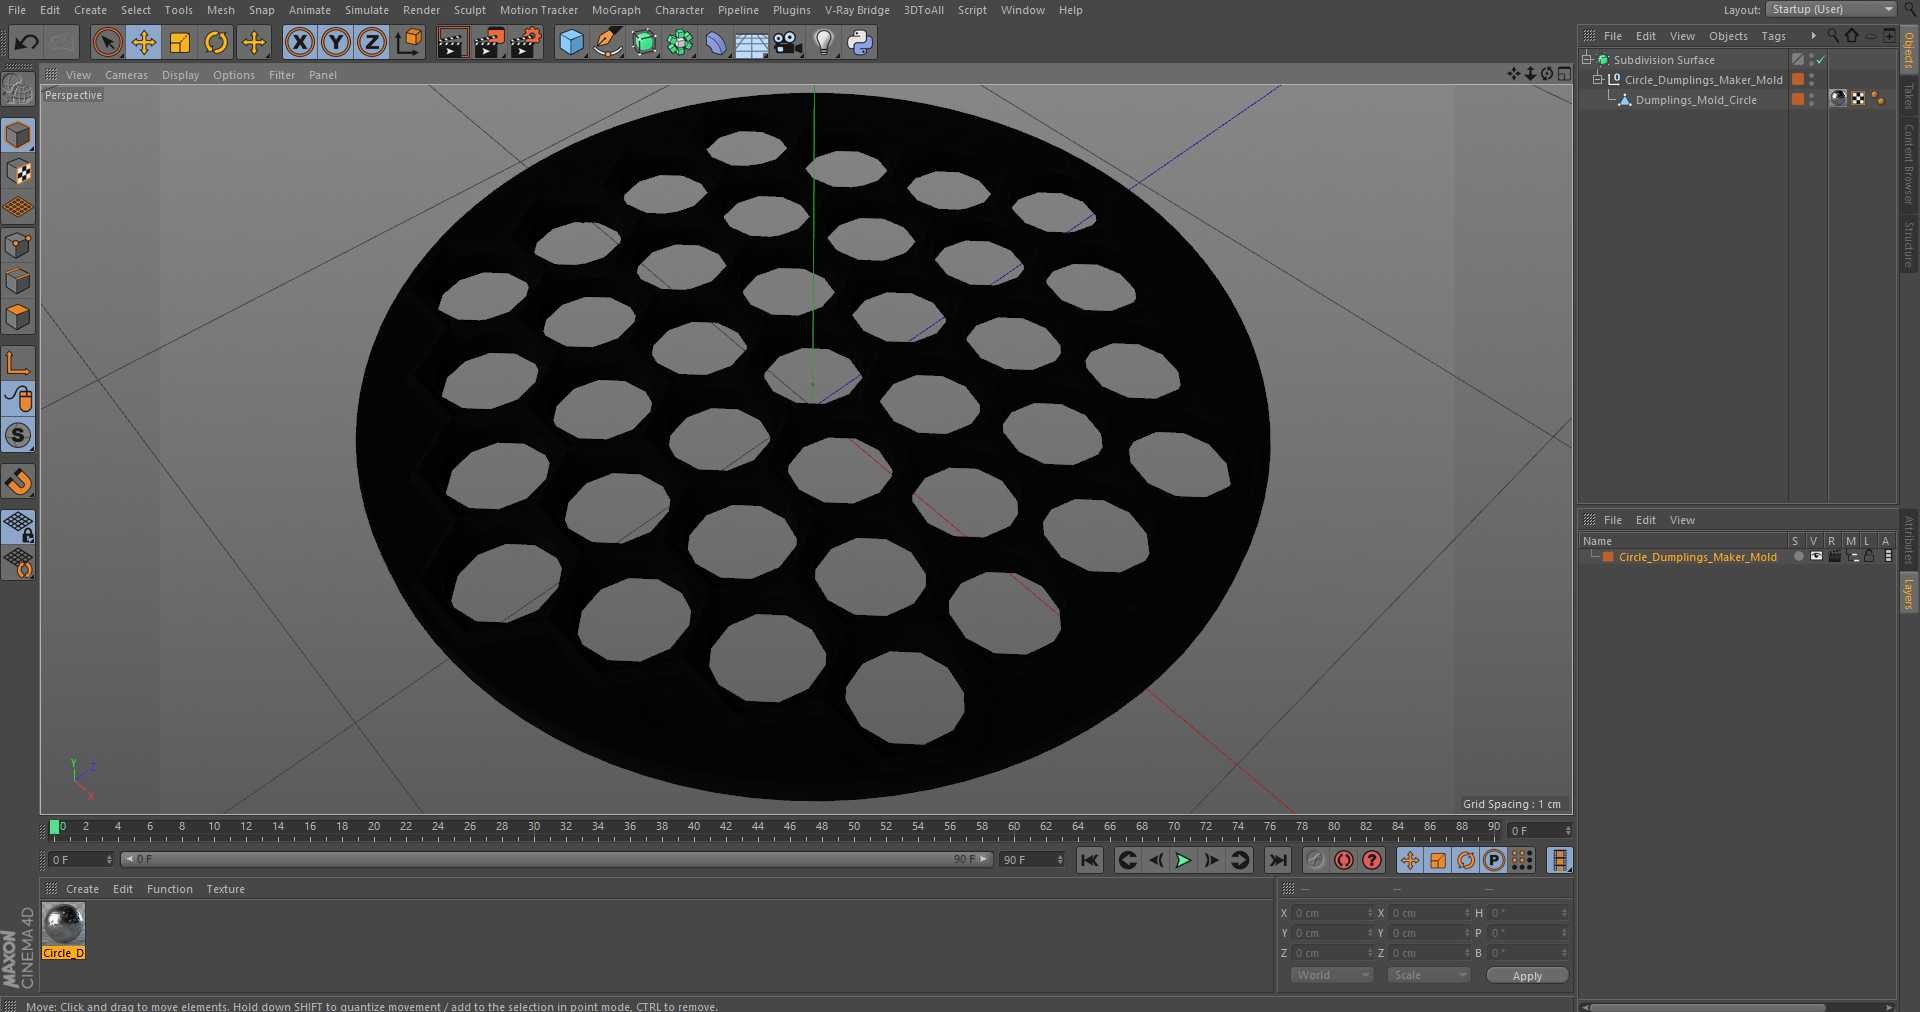Screen dimensions: 1920x1012
Task: Activate the Scale tool
Action: point(180,42)
